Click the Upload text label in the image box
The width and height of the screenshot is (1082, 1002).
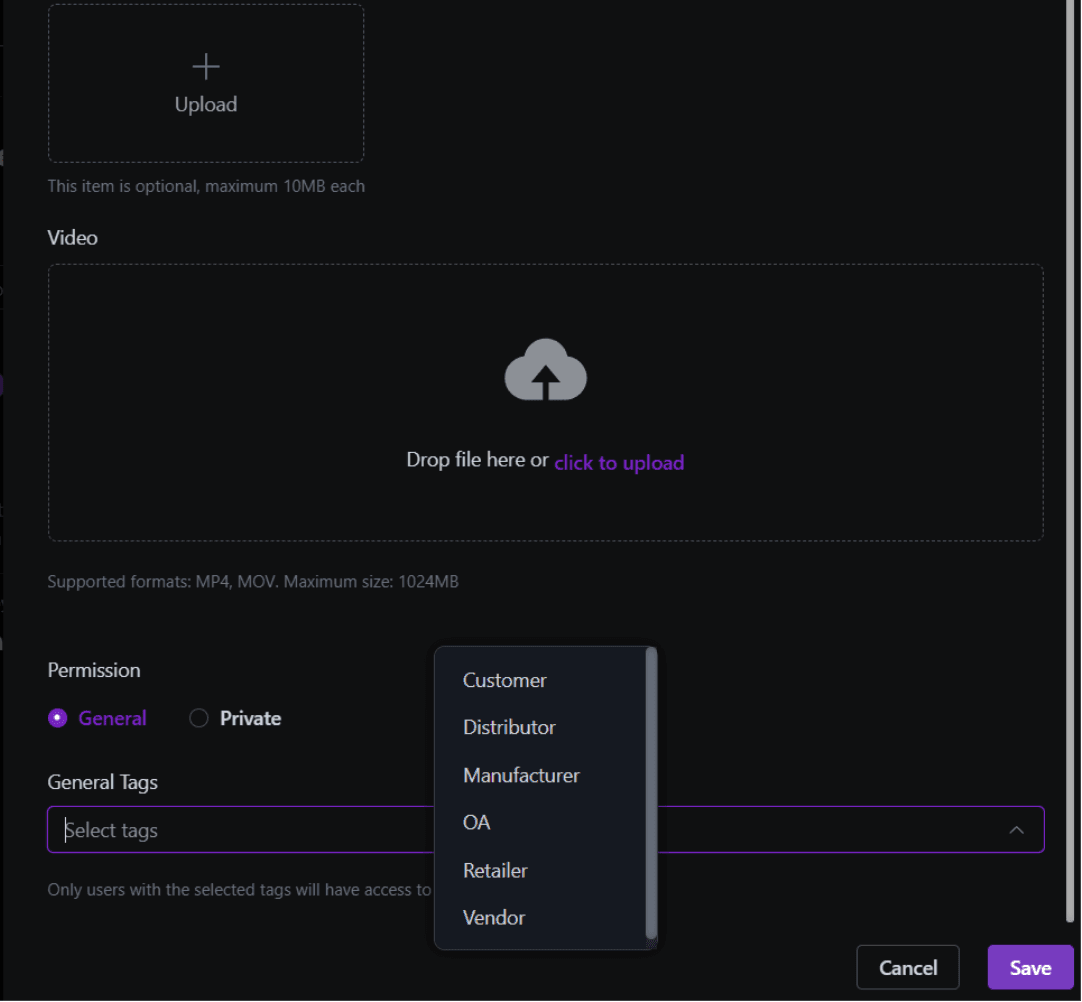206,104
